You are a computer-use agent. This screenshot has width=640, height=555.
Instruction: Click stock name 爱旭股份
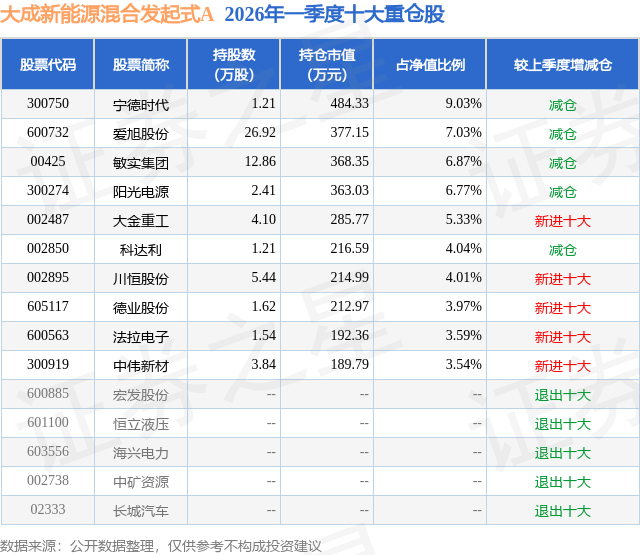pyautogui.click(x=141, y=134)
